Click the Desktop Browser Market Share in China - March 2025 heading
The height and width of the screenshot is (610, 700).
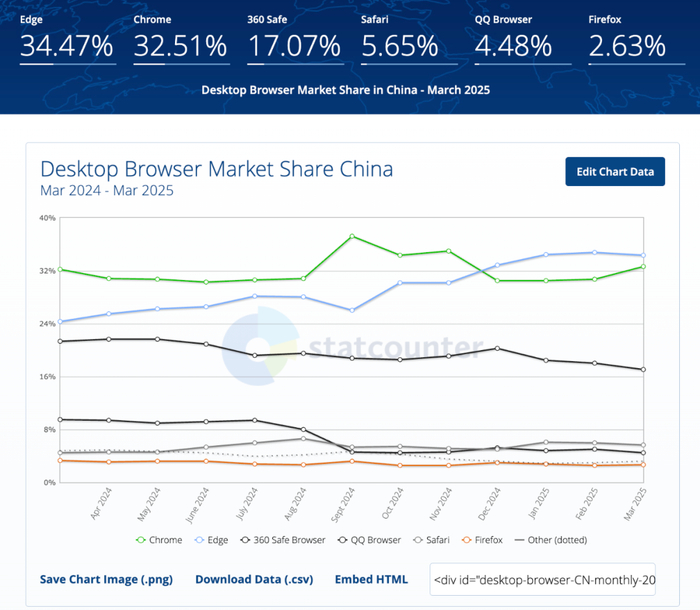346,90
